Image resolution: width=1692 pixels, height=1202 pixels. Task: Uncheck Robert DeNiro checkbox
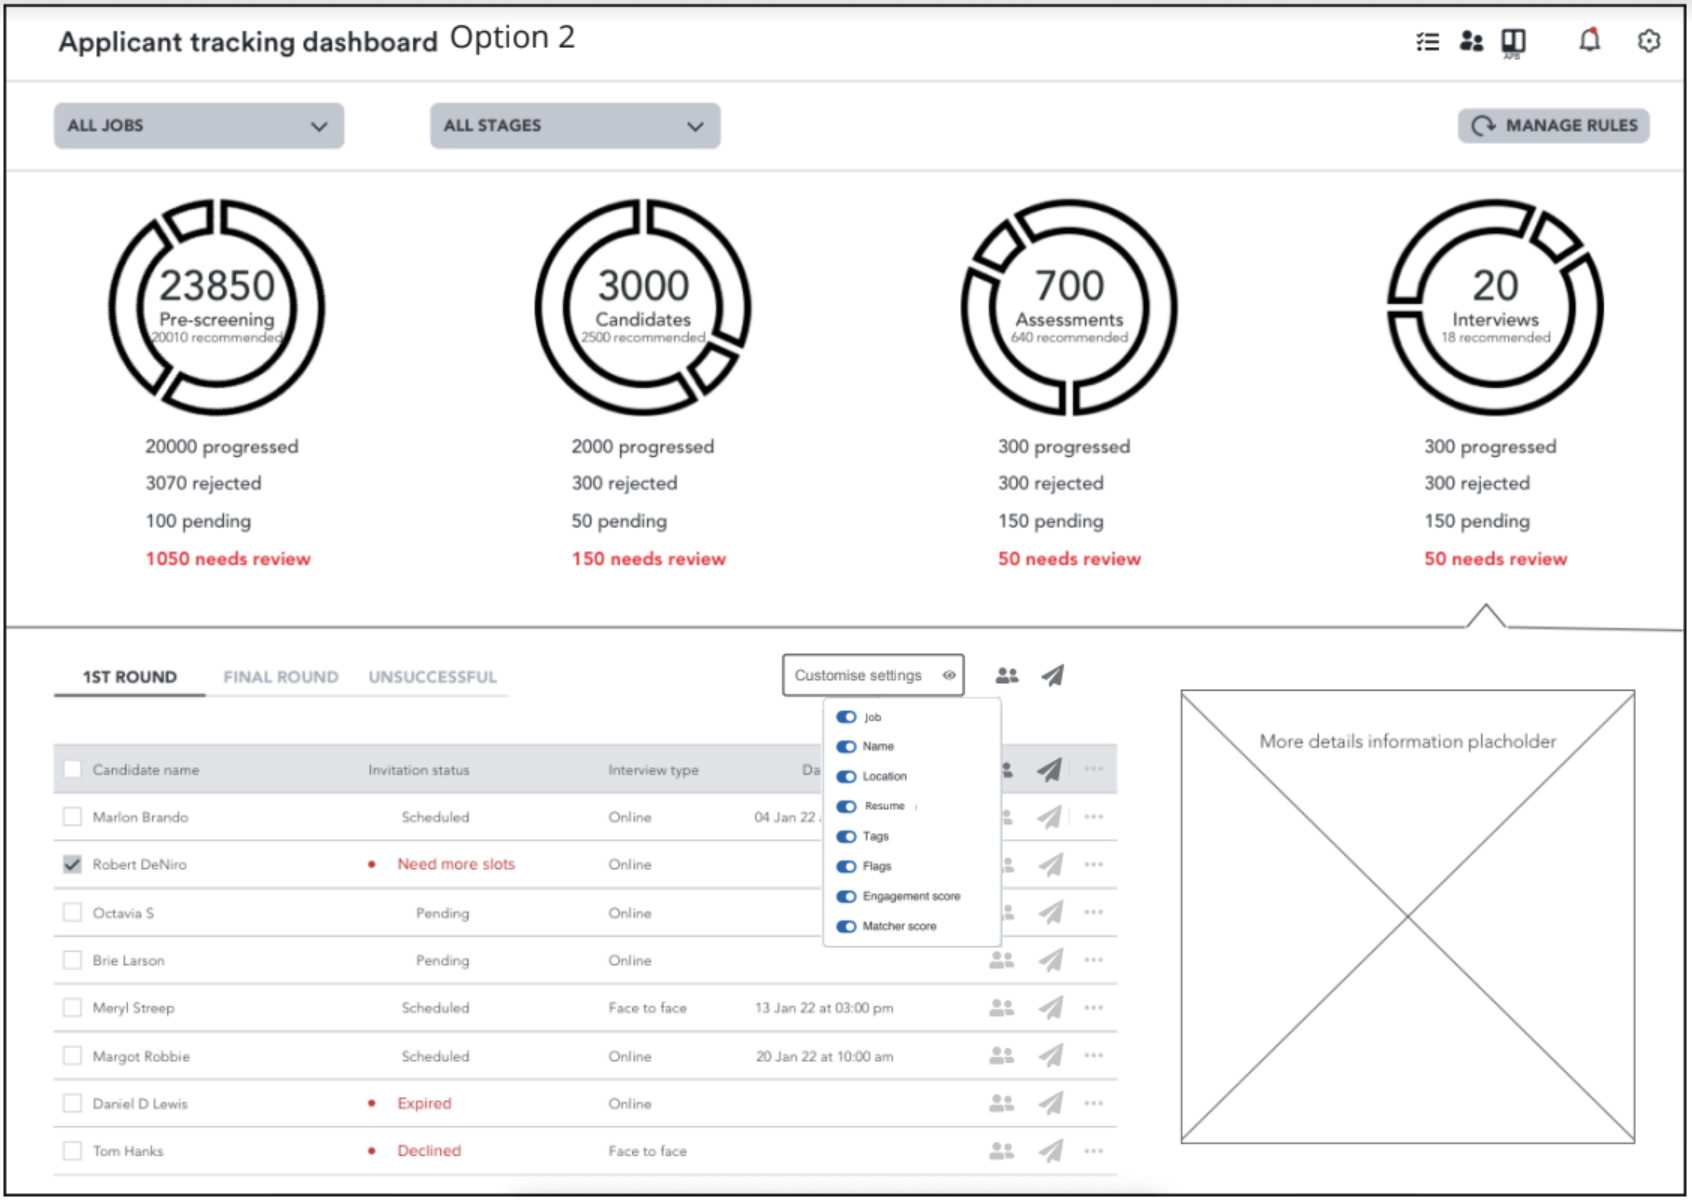click(x=72, y=864)
